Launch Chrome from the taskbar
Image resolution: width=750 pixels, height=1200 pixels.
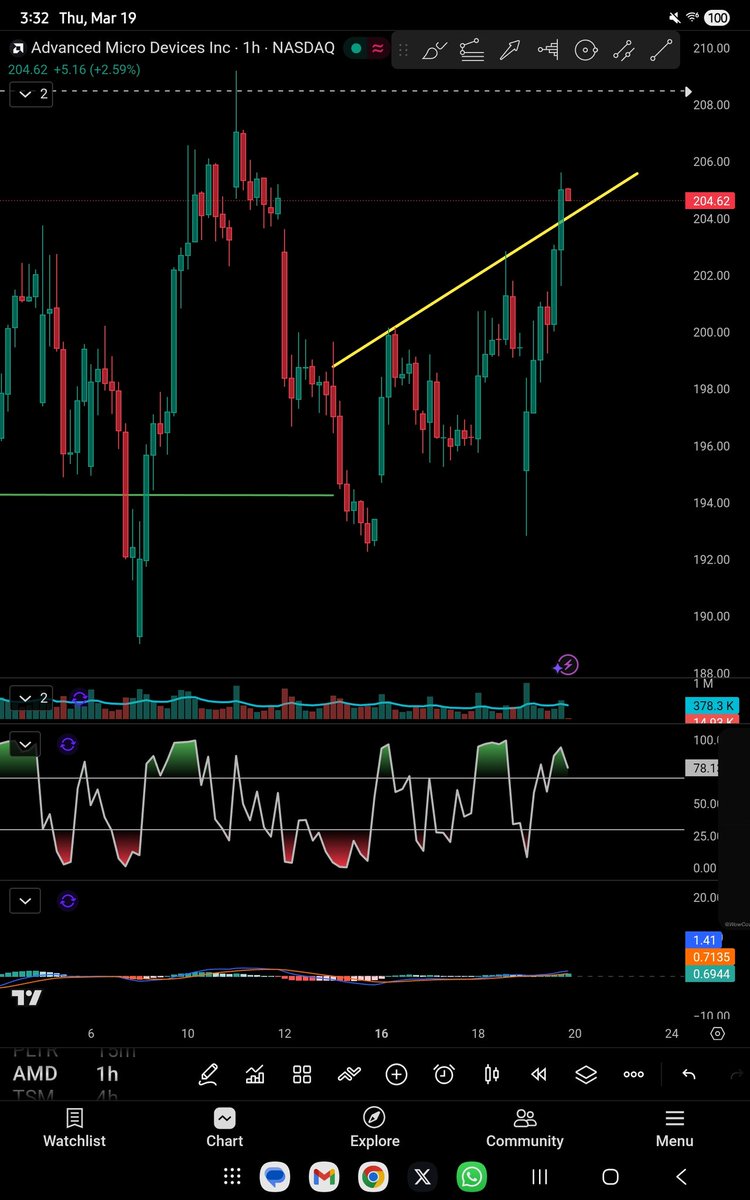(372, 1177)
